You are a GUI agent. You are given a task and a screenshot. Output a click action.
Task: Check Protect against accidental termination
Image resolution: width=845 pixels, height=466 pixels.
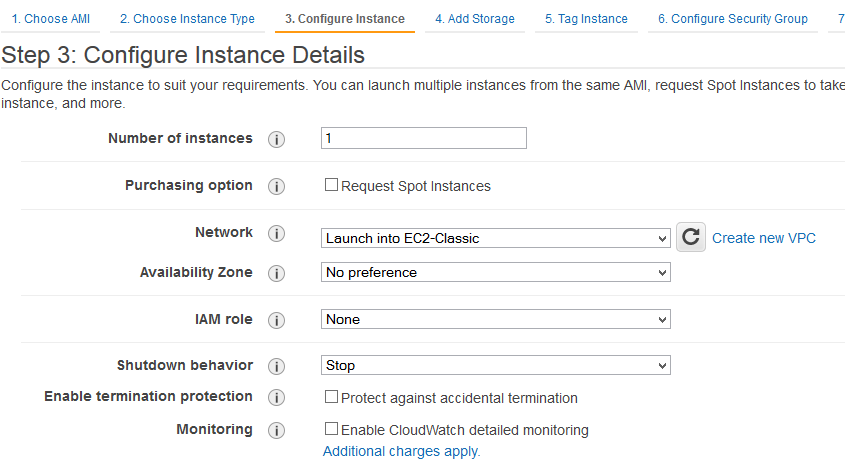pos(331,397)
